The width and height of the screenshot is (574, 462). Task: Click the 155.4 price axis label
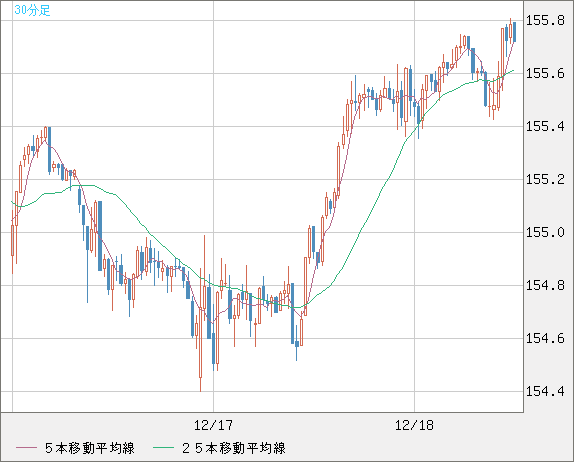(545, 127)
